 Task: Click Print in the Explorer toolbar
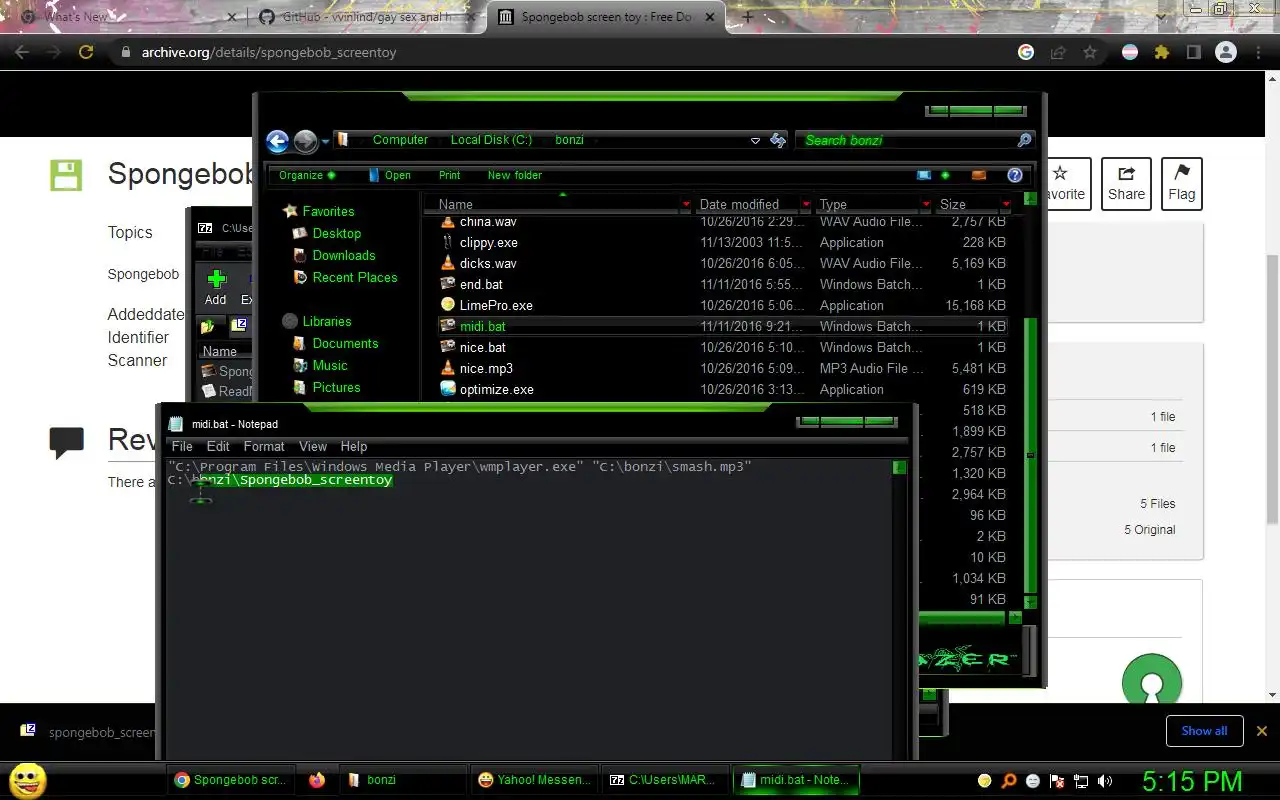pyautogui.click(x=450, y=175)
